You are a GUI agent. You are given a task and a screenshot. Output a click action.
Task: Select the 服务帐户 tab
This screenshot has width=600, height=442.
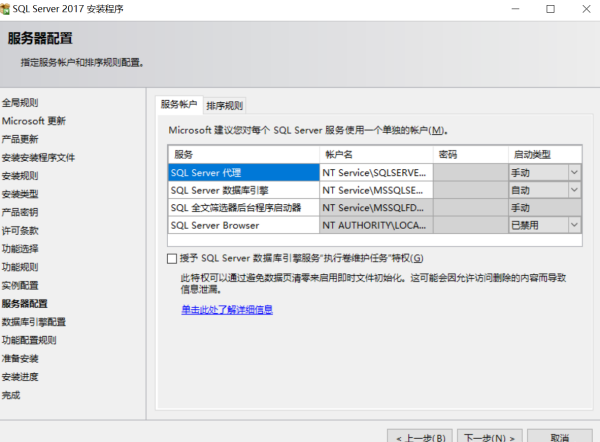click(179, 105)
